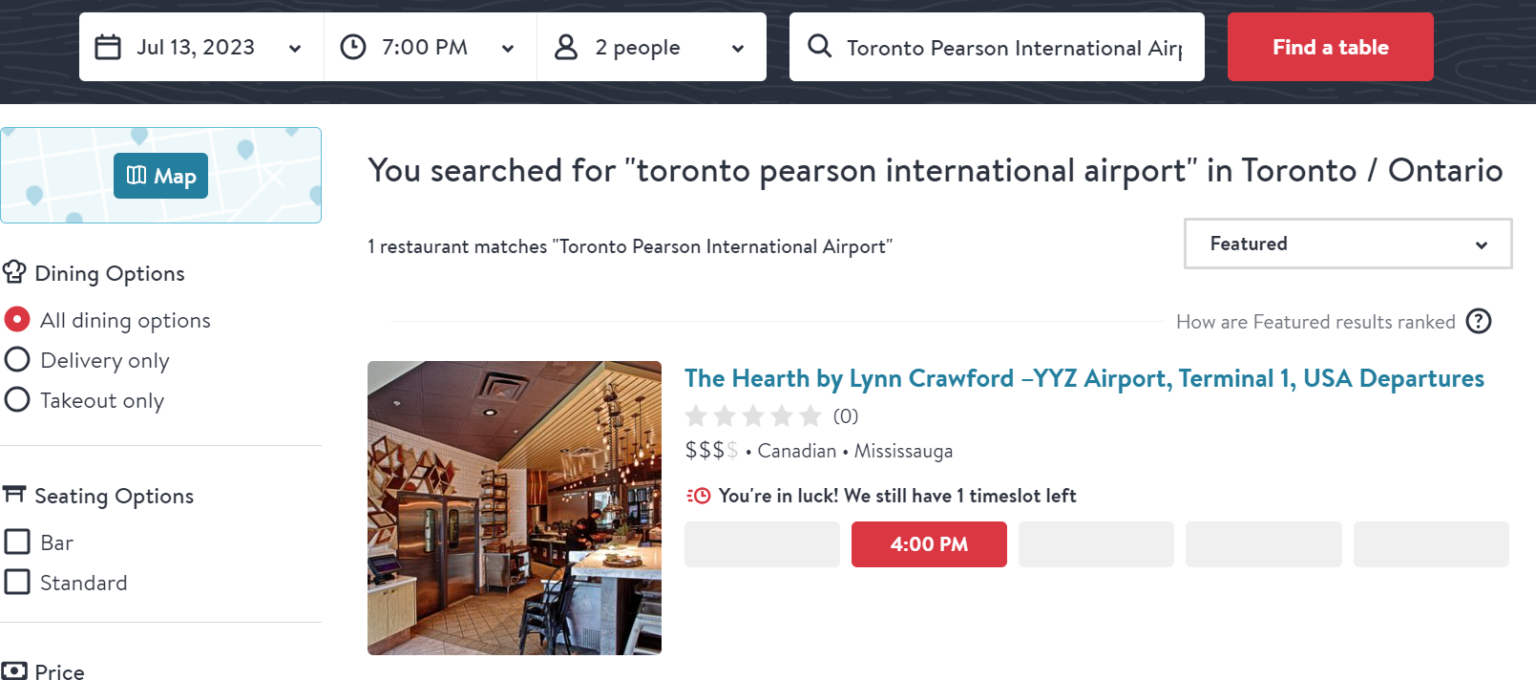
Task: Open The Hearth by Lynn Crawford restaurant page
Action: 1084,378
